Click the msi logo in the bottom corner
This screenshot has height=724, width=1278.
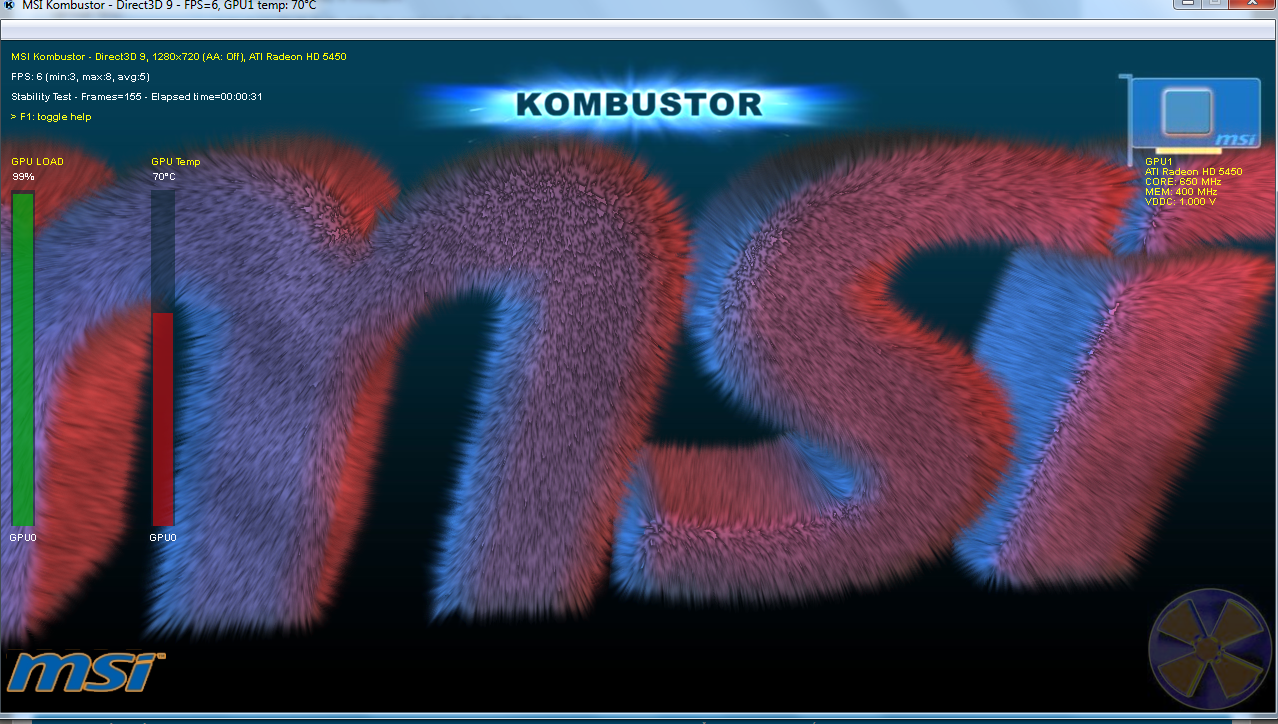coord(84,673)
